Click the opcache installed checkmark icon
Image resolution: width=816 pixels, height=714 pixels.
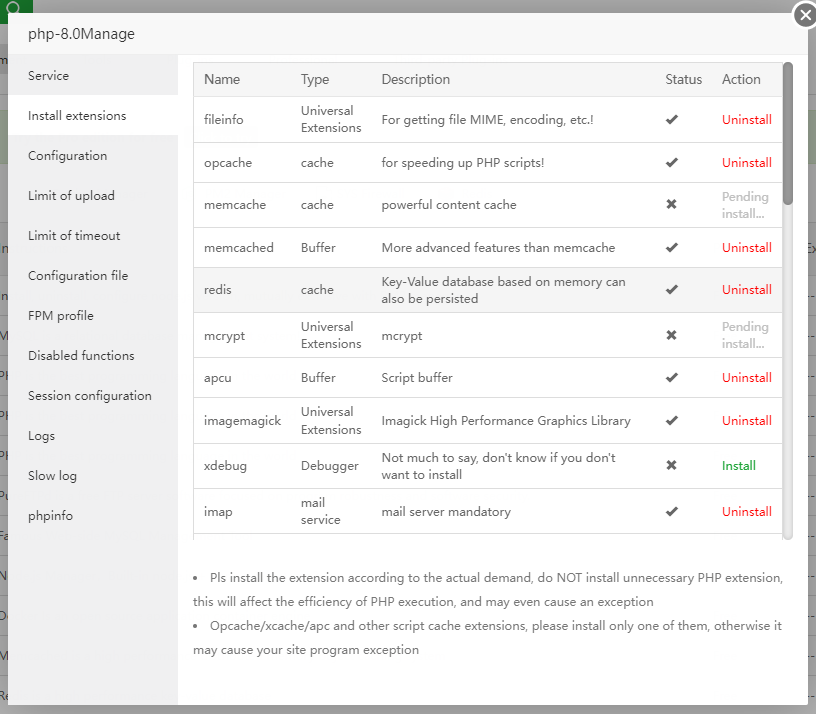tap(672, 162)
